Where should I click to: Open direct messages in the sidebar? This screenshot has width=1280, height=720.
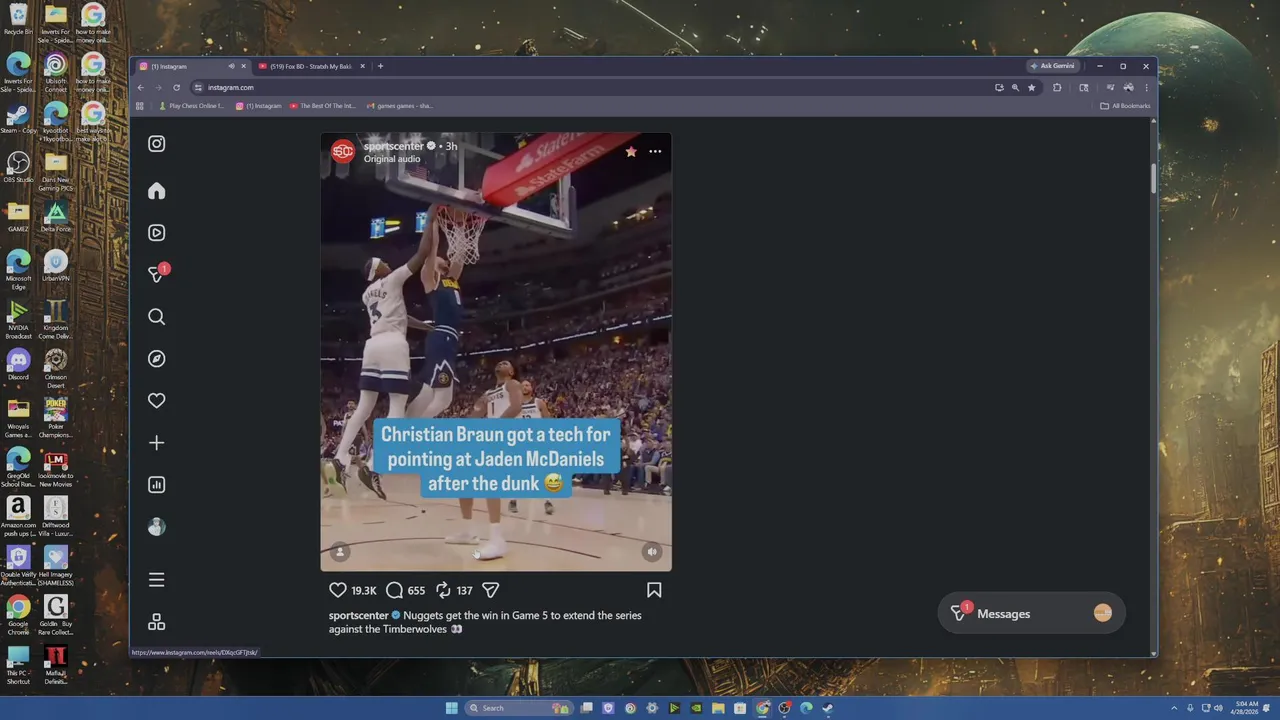coord(157,274)
